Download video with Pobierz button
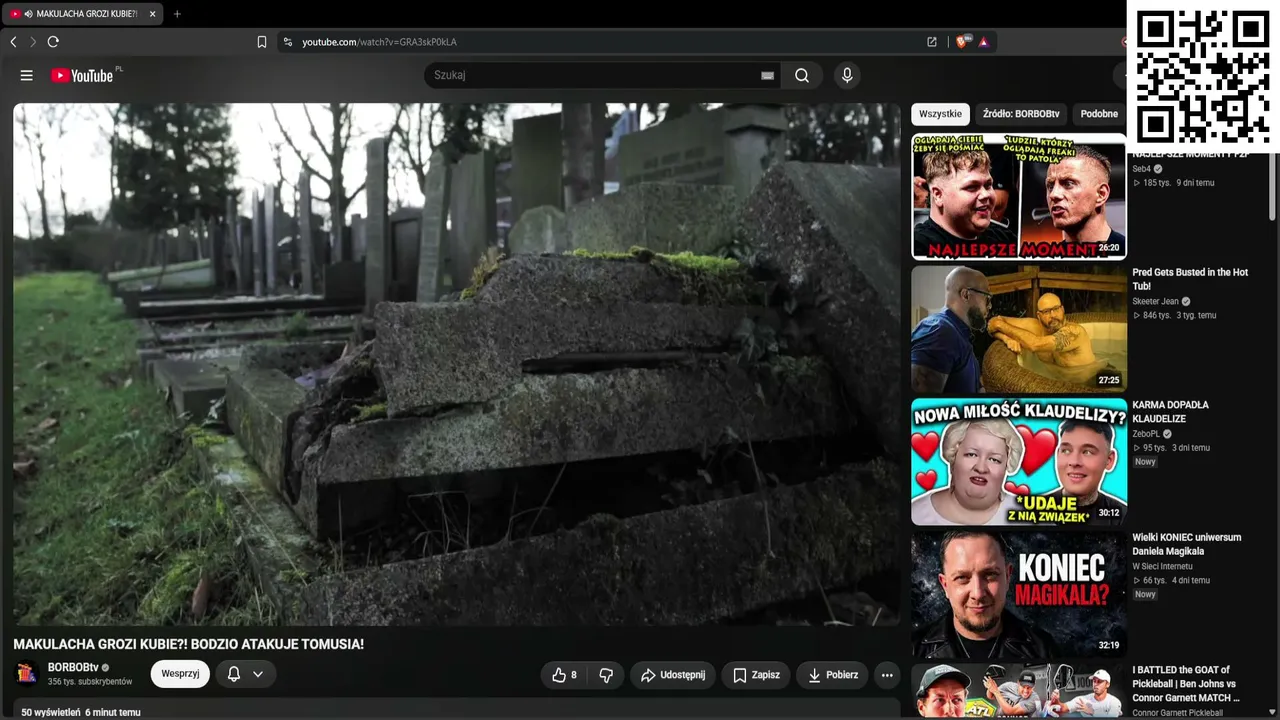The height and width of the screenshot is (720, 1280). click(832, 675)
